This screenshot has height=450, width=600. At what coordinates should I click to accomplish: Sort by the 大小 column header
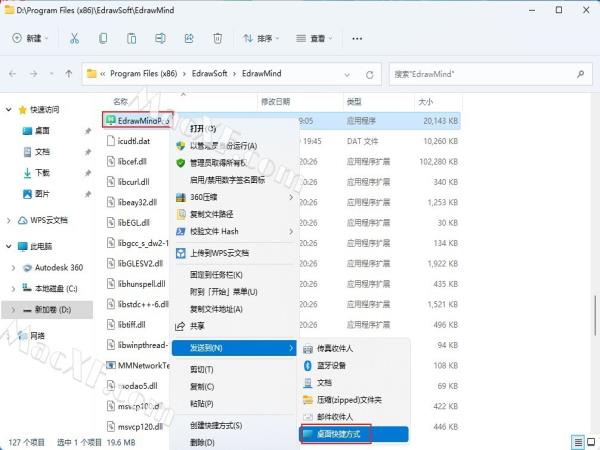coord(425,101)
